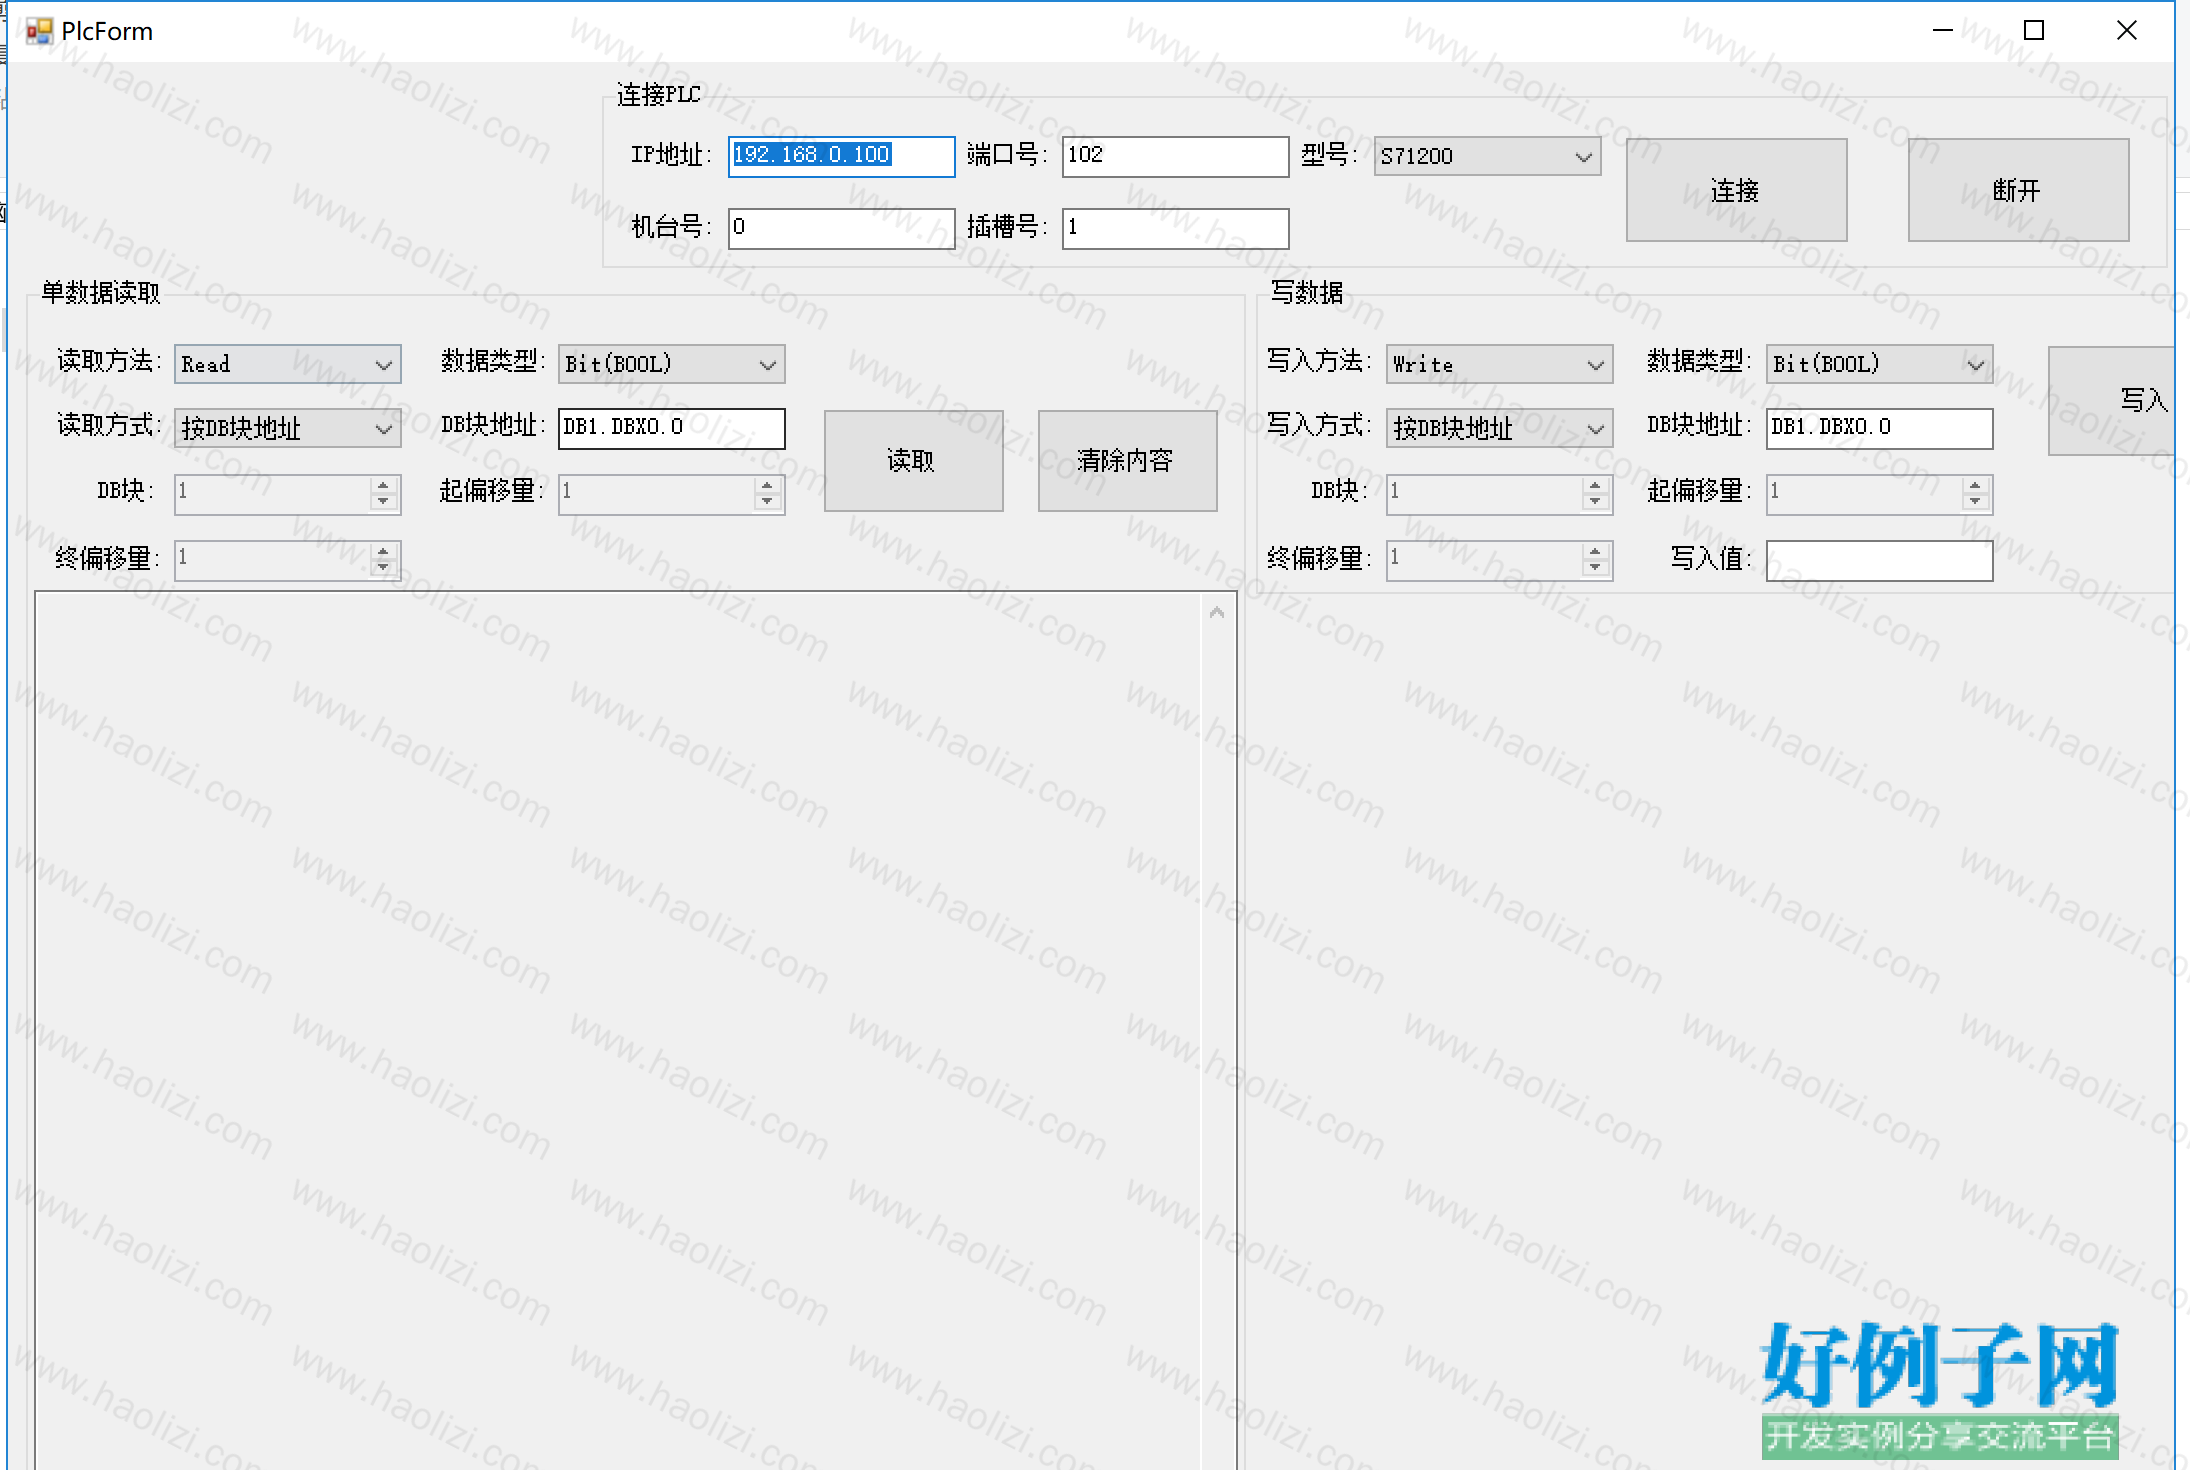This screenshot has height=1470, width=2190.
Task: Open the 读取方式 按DB块地址 dropdown
Action: tap(288, 428)
